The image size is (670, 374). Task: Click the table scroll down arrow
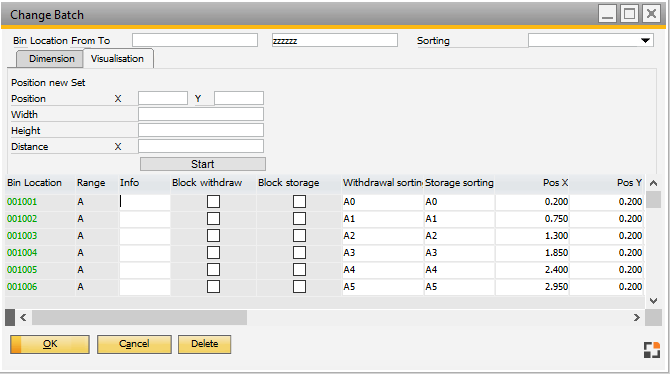653,301
